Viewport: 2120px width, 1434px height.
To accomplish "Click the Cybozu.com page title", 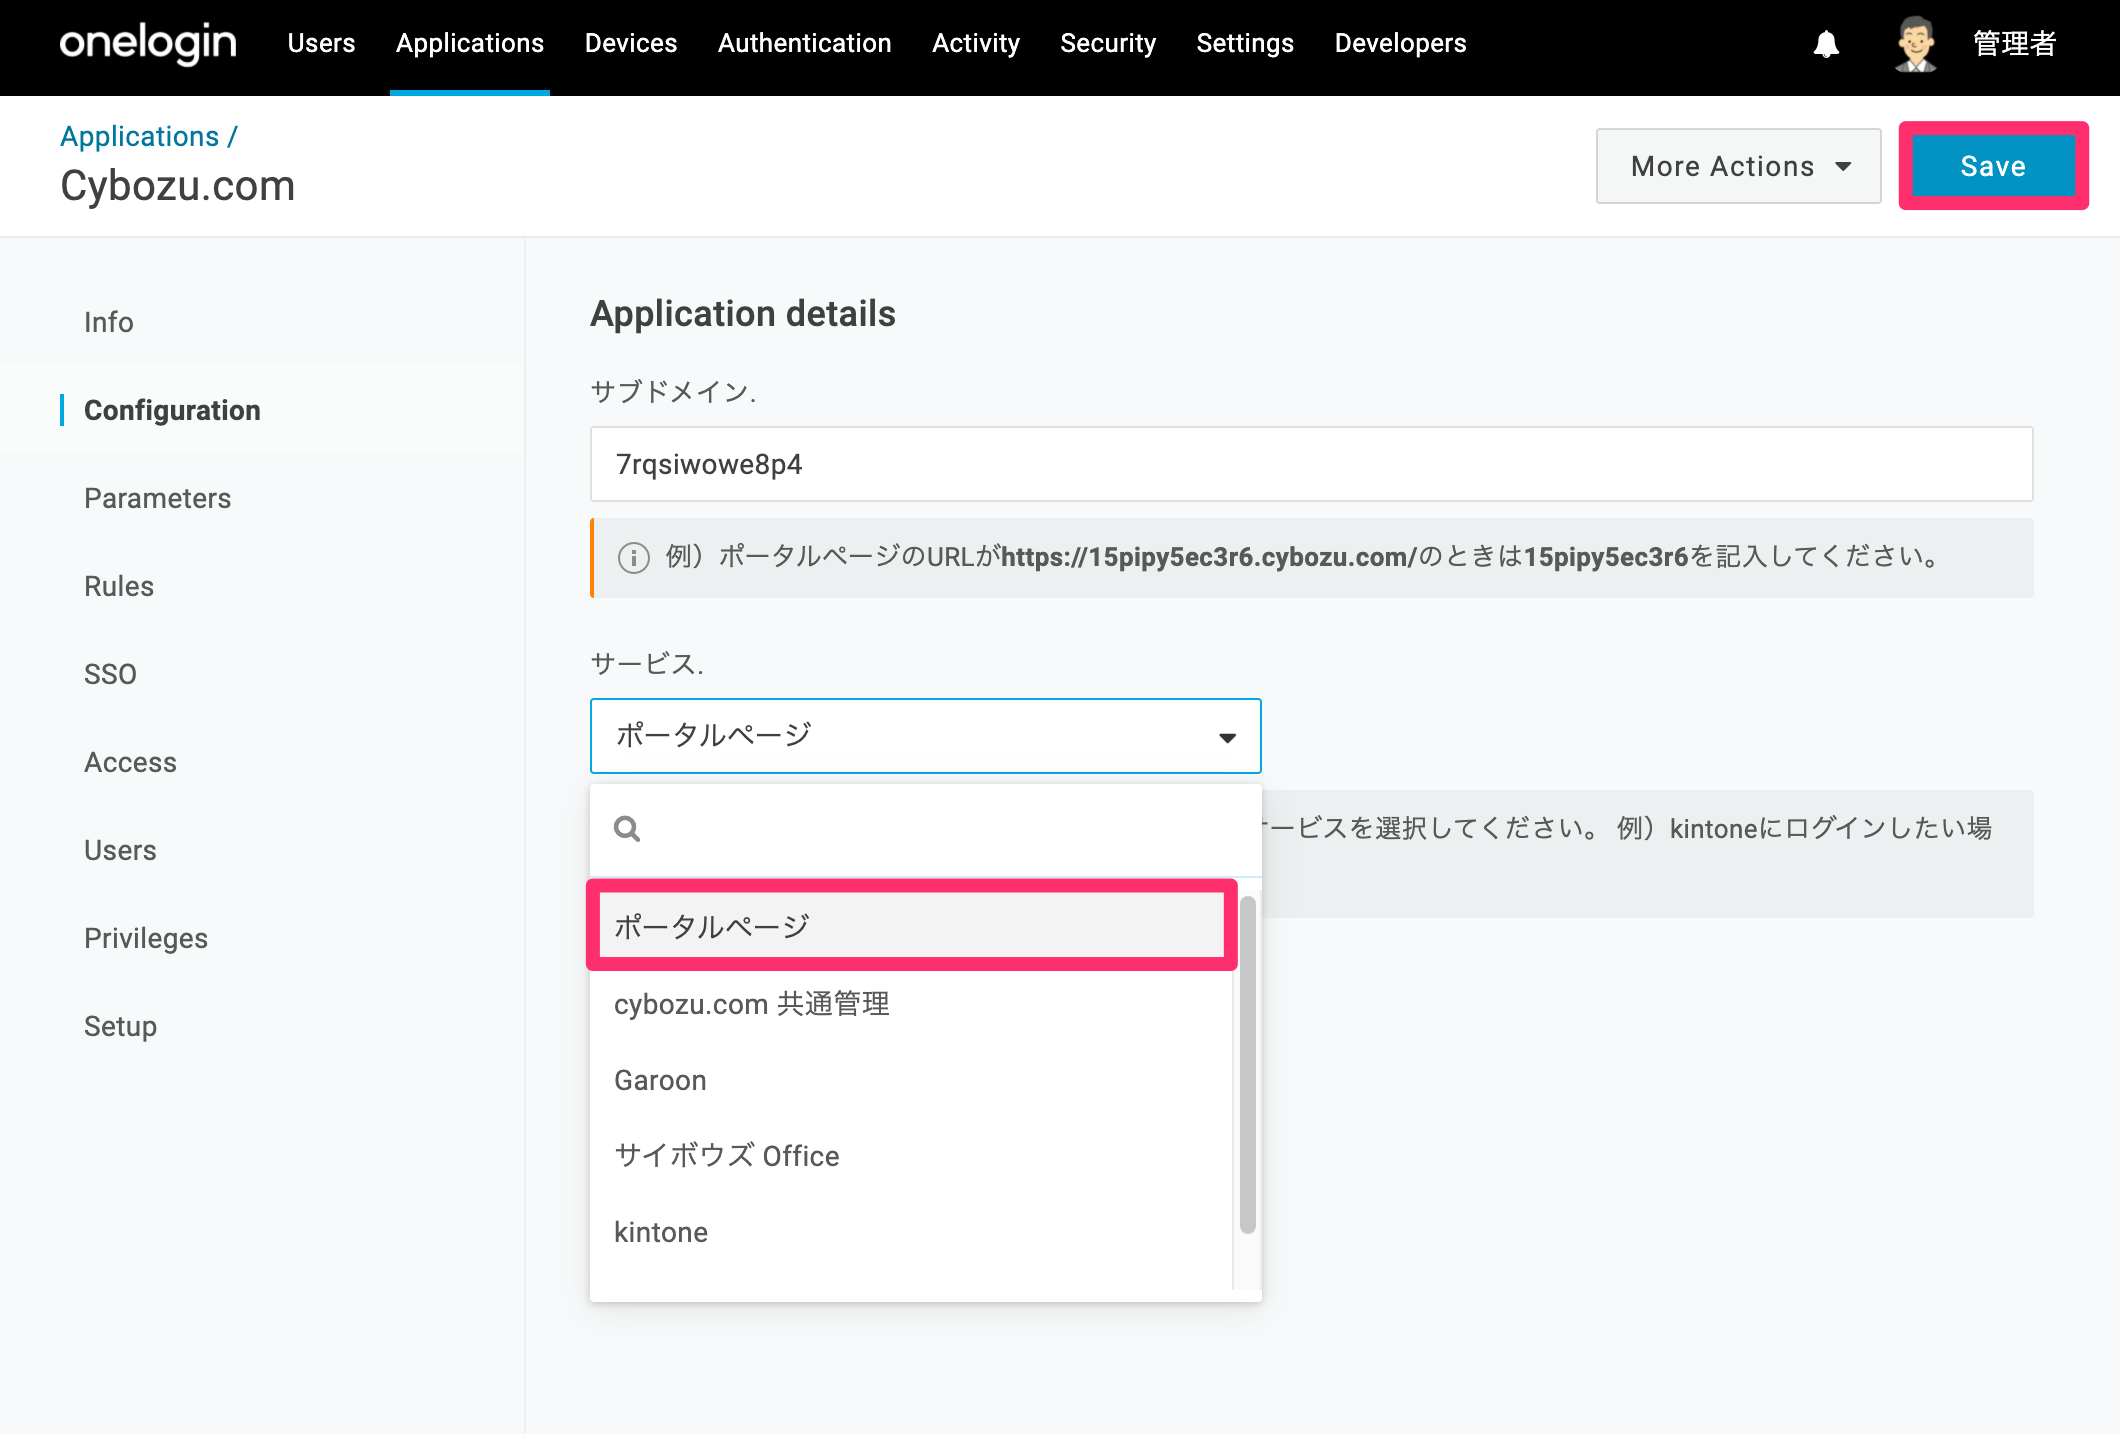I will coord(177,186).
